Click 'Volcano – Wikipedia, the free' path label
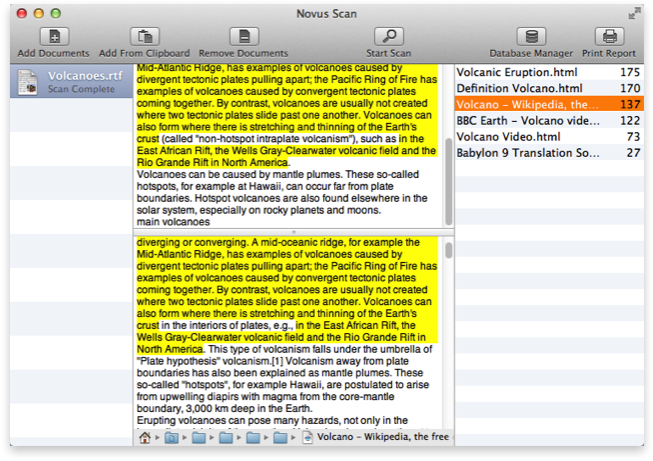Viewport: 653px width, 461px height. coord(383,437)
